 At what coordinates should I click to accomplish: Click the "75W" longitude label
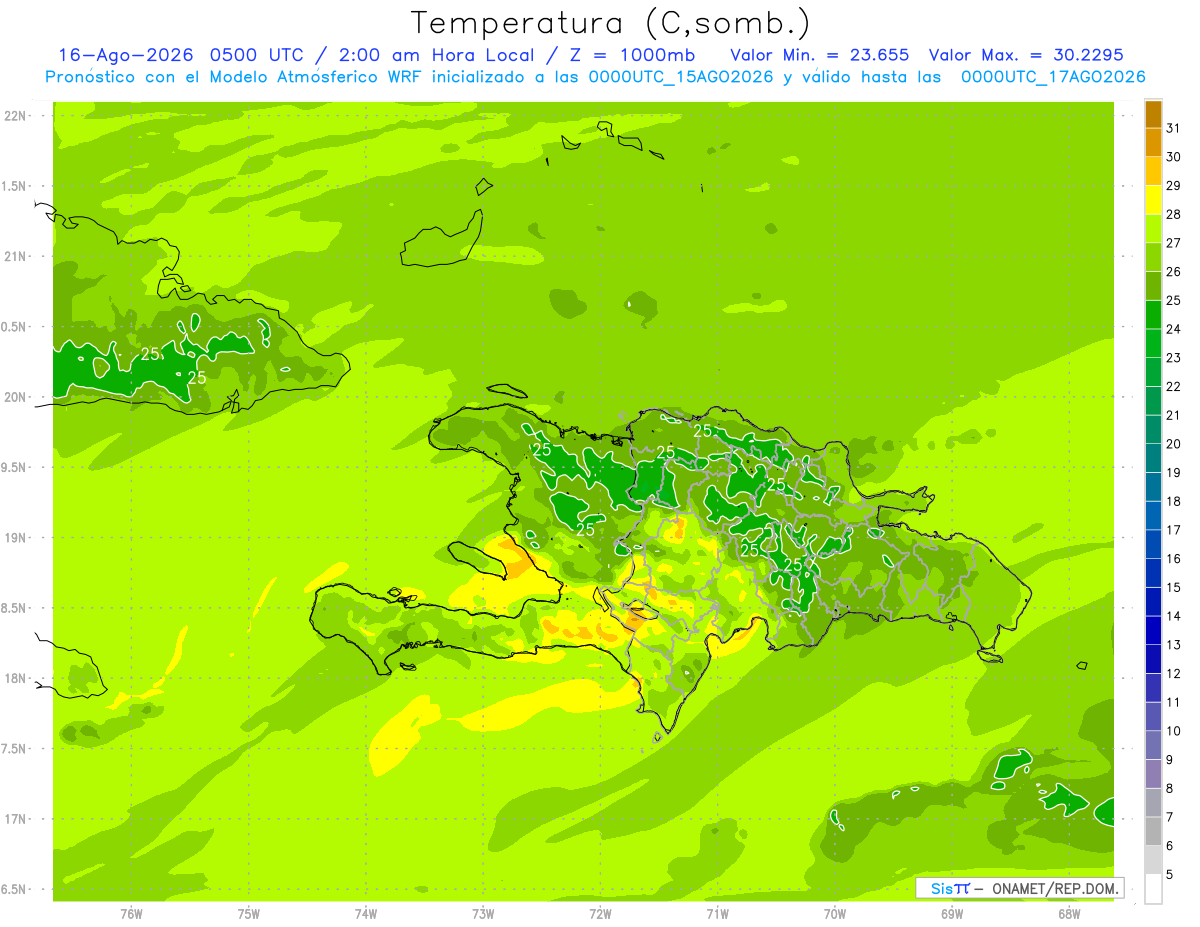point(249,914)
